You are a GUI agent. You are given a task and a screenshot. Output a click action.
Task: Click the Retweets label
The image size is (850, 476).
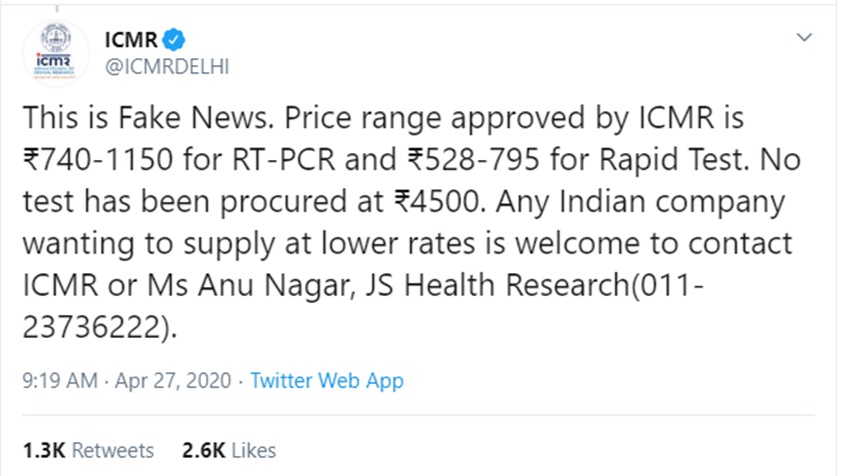click(113, 451)
